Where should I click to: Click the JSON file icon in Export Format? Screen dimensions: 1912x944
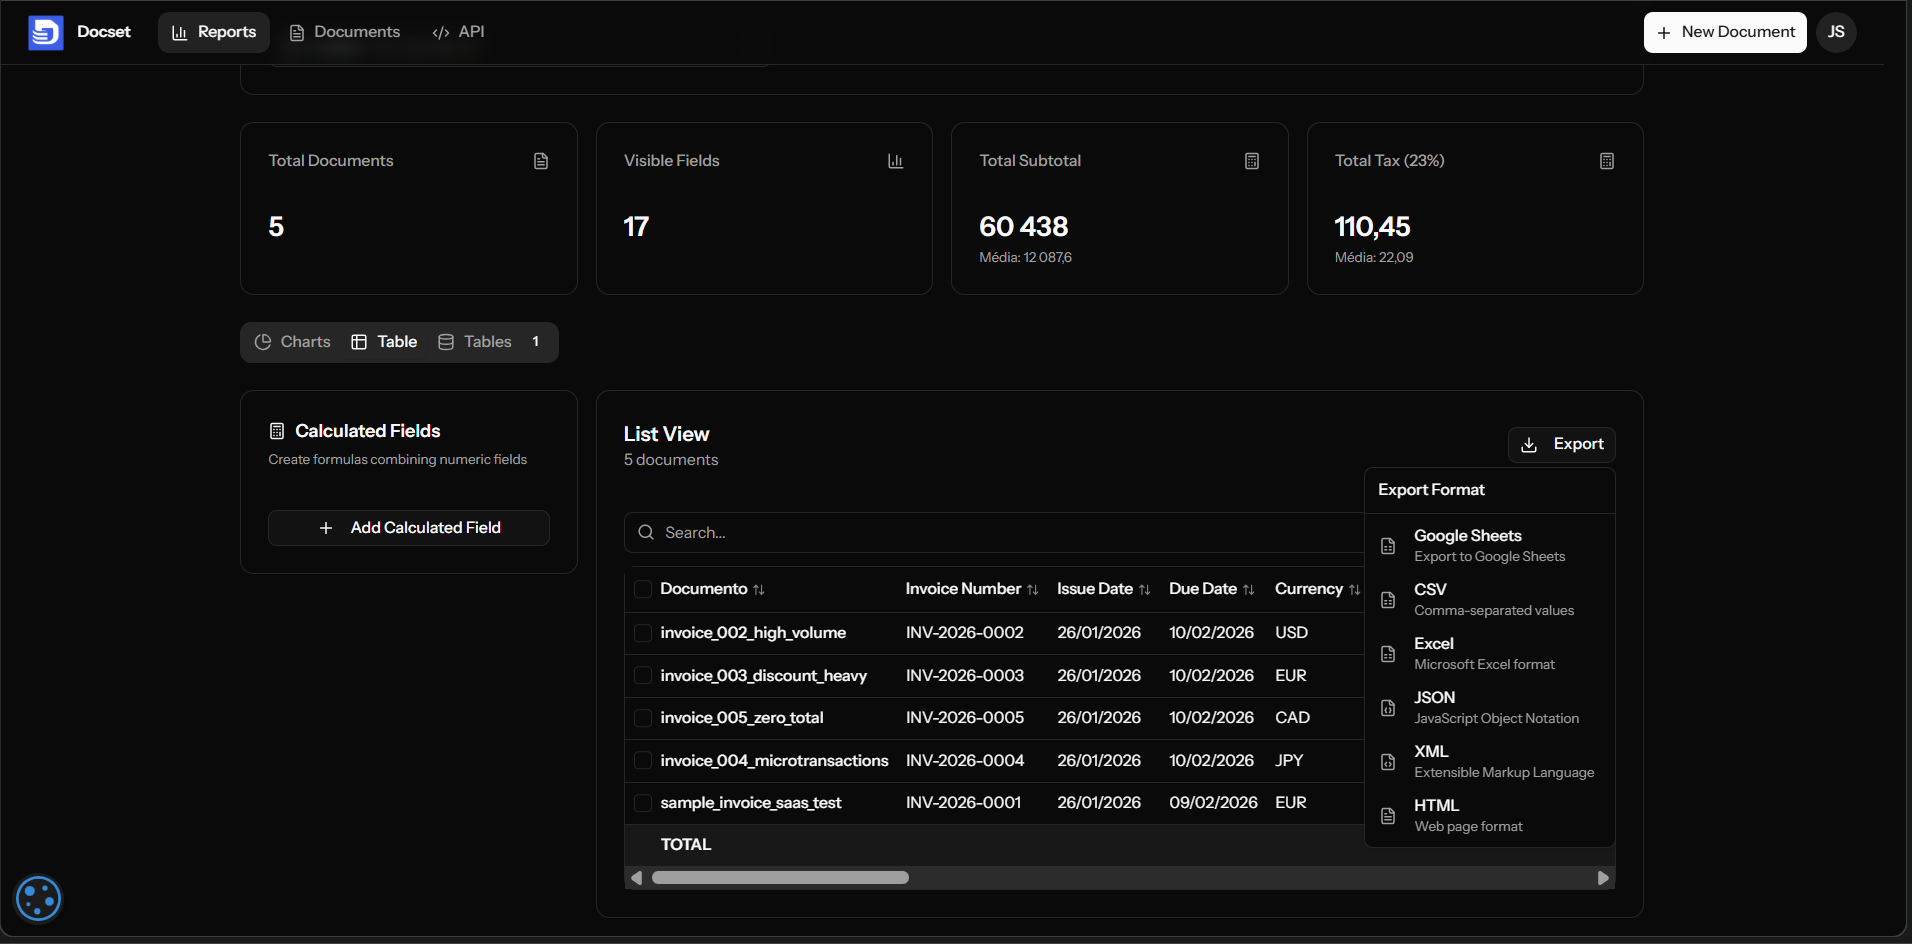(x=1389, y=708)
